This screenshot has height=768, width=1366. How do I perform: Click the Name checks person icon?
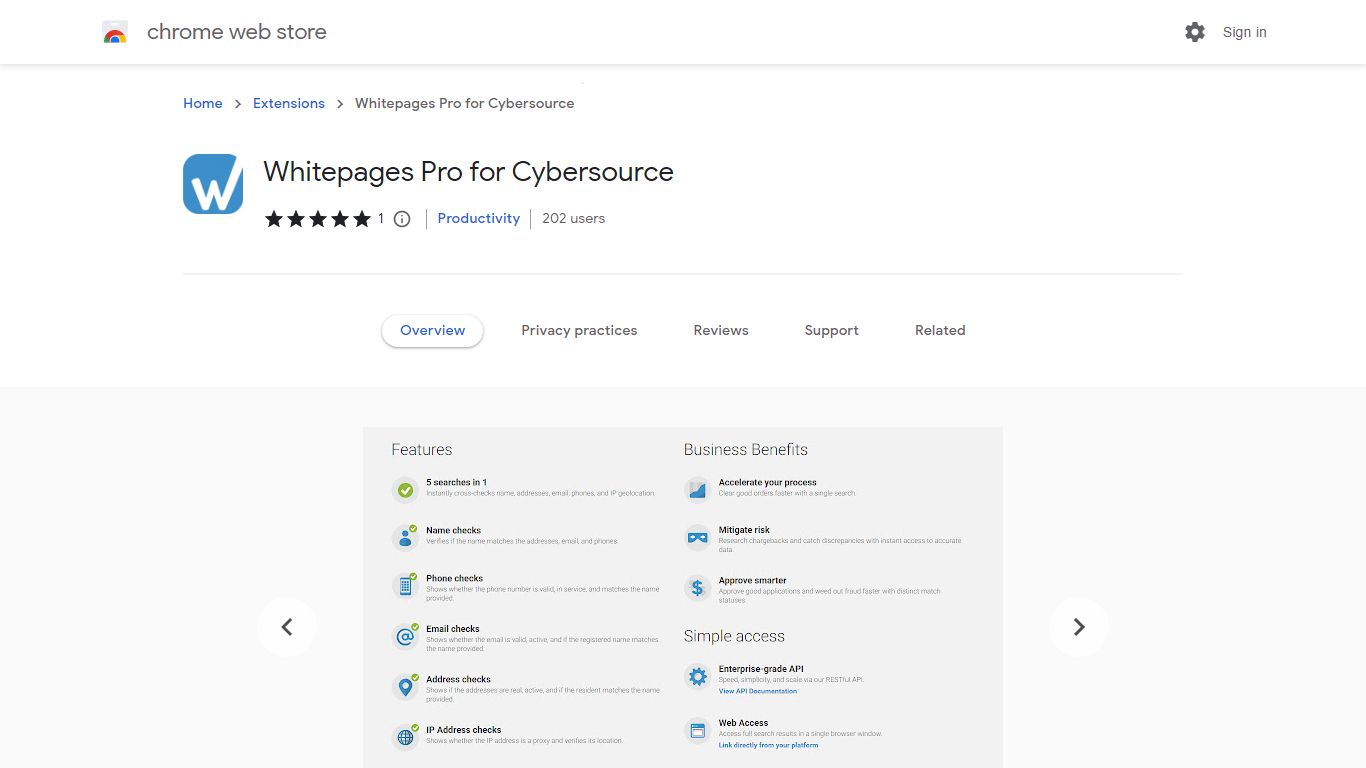click(x=405, y=538)
